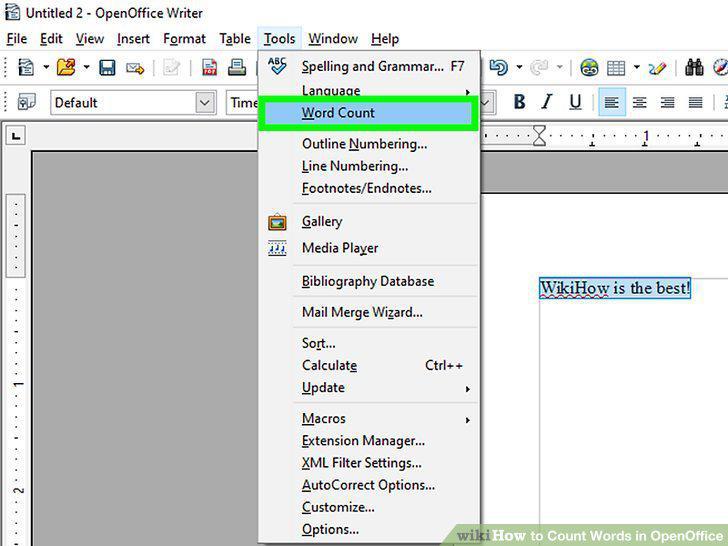The width and height of the screenshot is (728, 546).
Task: Toggle Bold formatting
Action: pos(520,102)
